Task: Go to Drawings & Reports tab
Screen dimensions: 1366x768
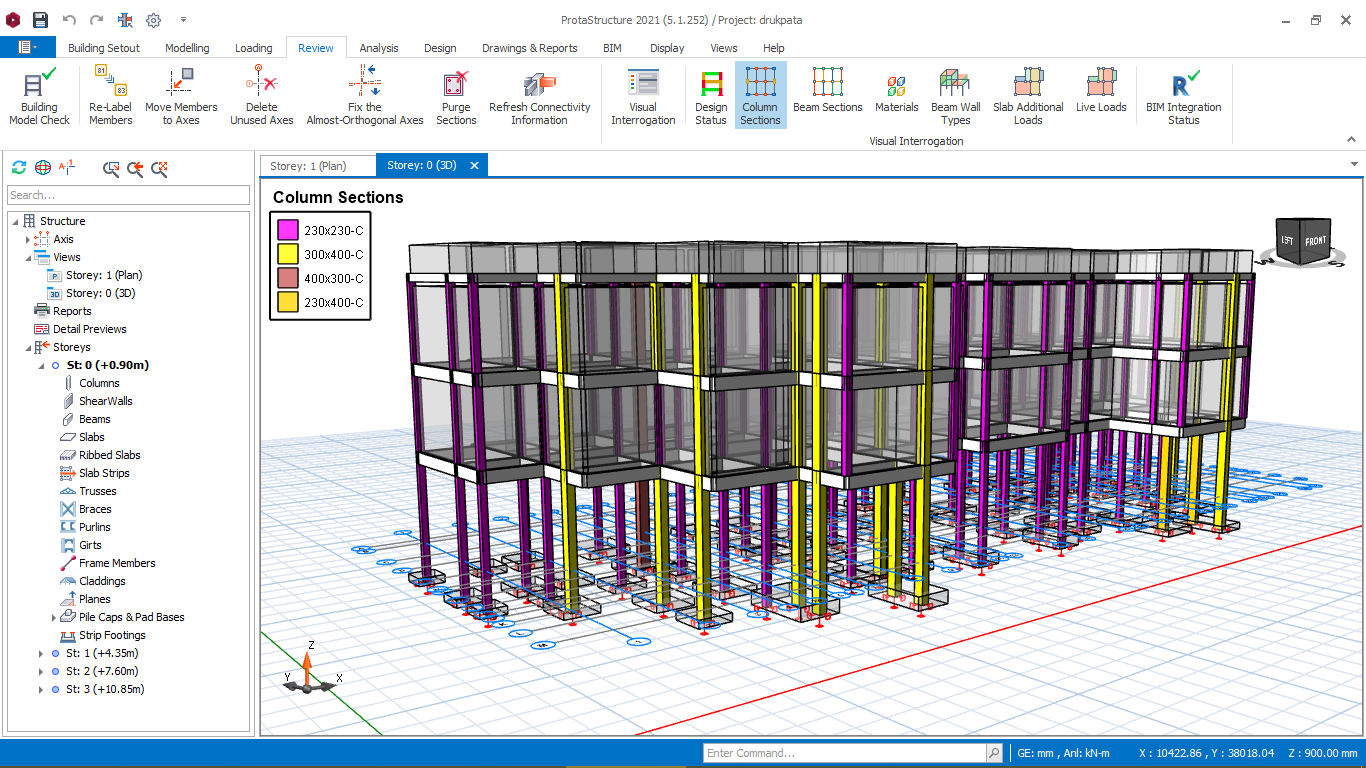Action: (x=530, y=48)
